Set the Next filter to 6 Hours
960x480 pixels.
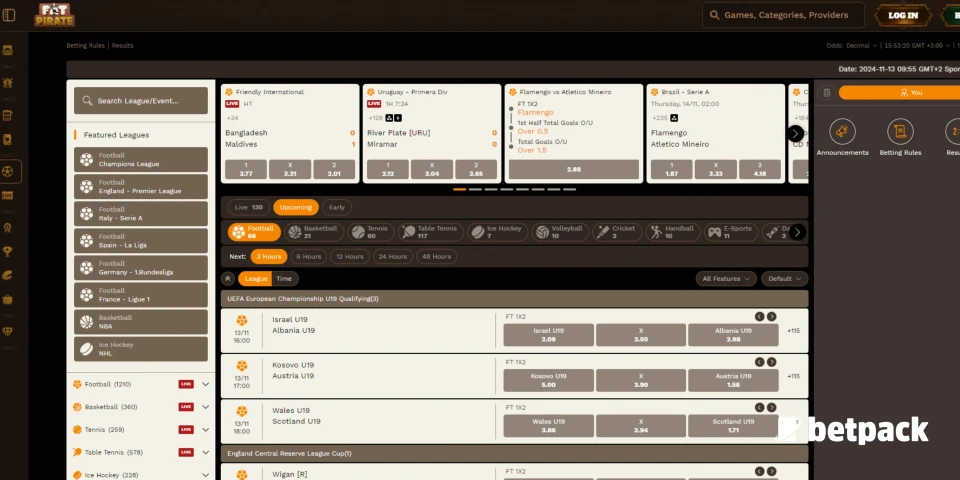tap(309, 256)
